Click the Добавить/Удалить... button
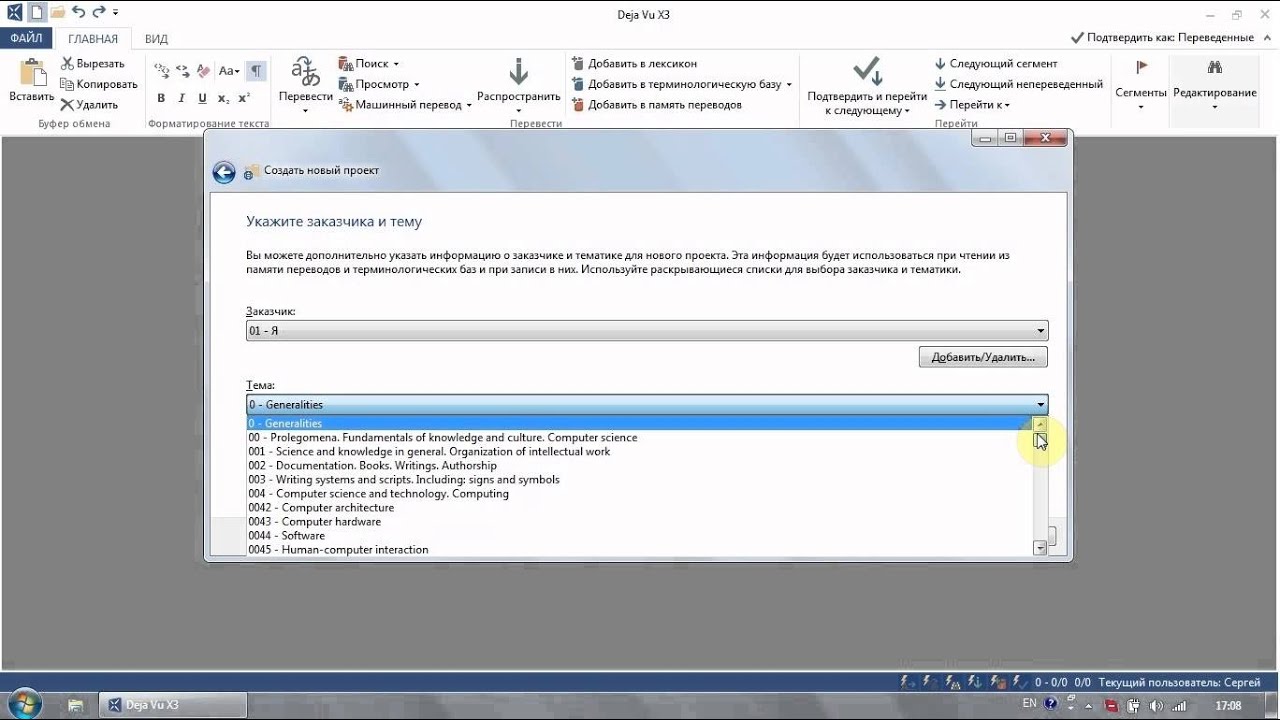 (983, 357)
